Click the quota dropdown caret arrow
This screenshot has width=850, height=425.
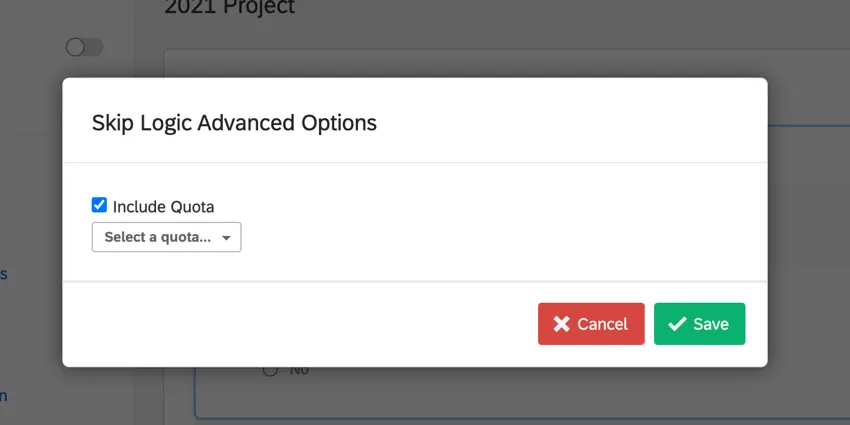[x=227, y=238]
